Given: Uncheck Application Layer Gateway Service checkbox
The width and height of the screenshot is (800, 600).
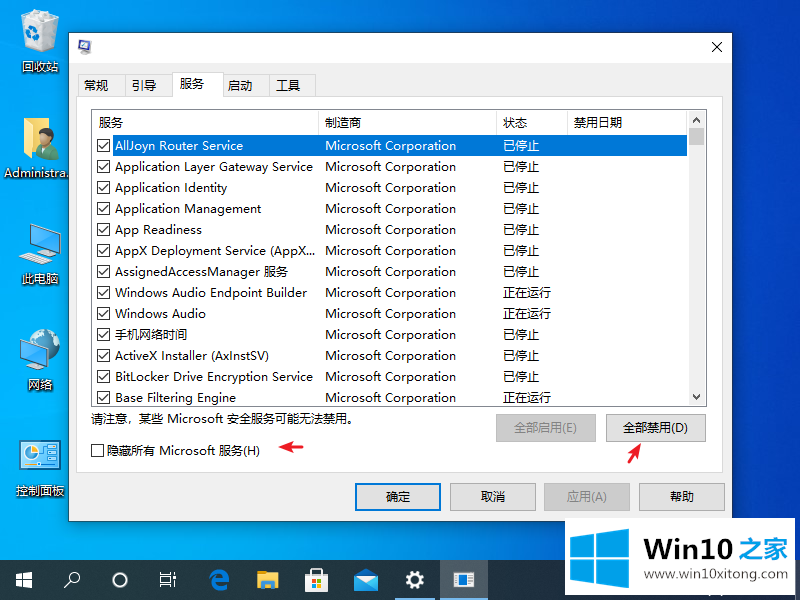Looking at the screenshot, I should pos(104,166).
